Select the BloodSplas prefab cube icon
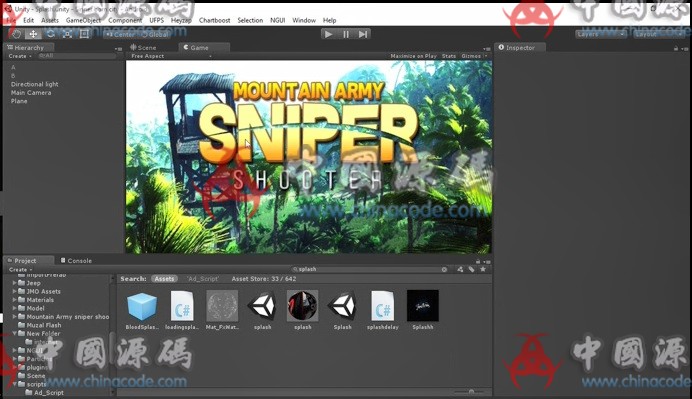The width and height of the screenshot is (692, 399). pyautogui.click(x=142, y=306)
